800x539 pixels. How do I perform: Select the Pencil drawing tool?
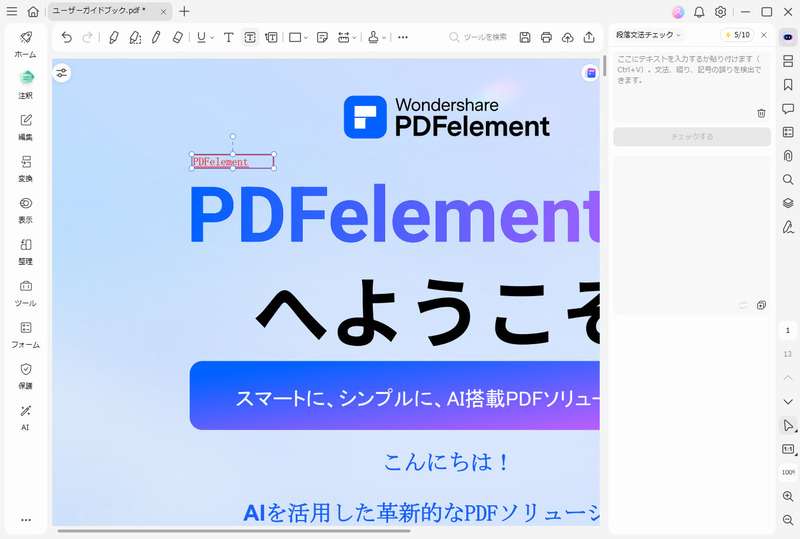point(156,37)
